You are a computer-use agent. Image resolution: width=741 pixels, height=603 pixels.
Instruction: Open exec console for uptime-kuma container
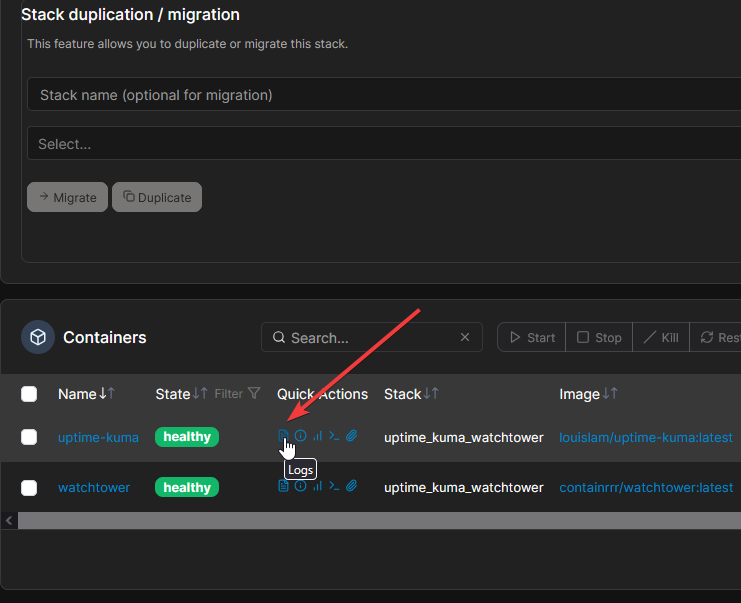[x=335, y=436]
